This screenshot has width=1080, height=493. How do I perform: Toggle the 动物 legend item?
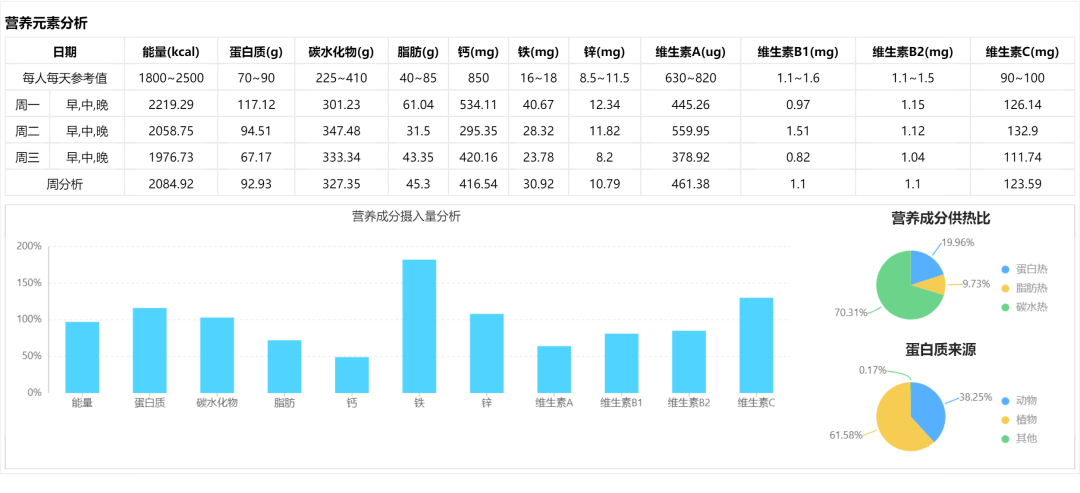pos(1020,401)
